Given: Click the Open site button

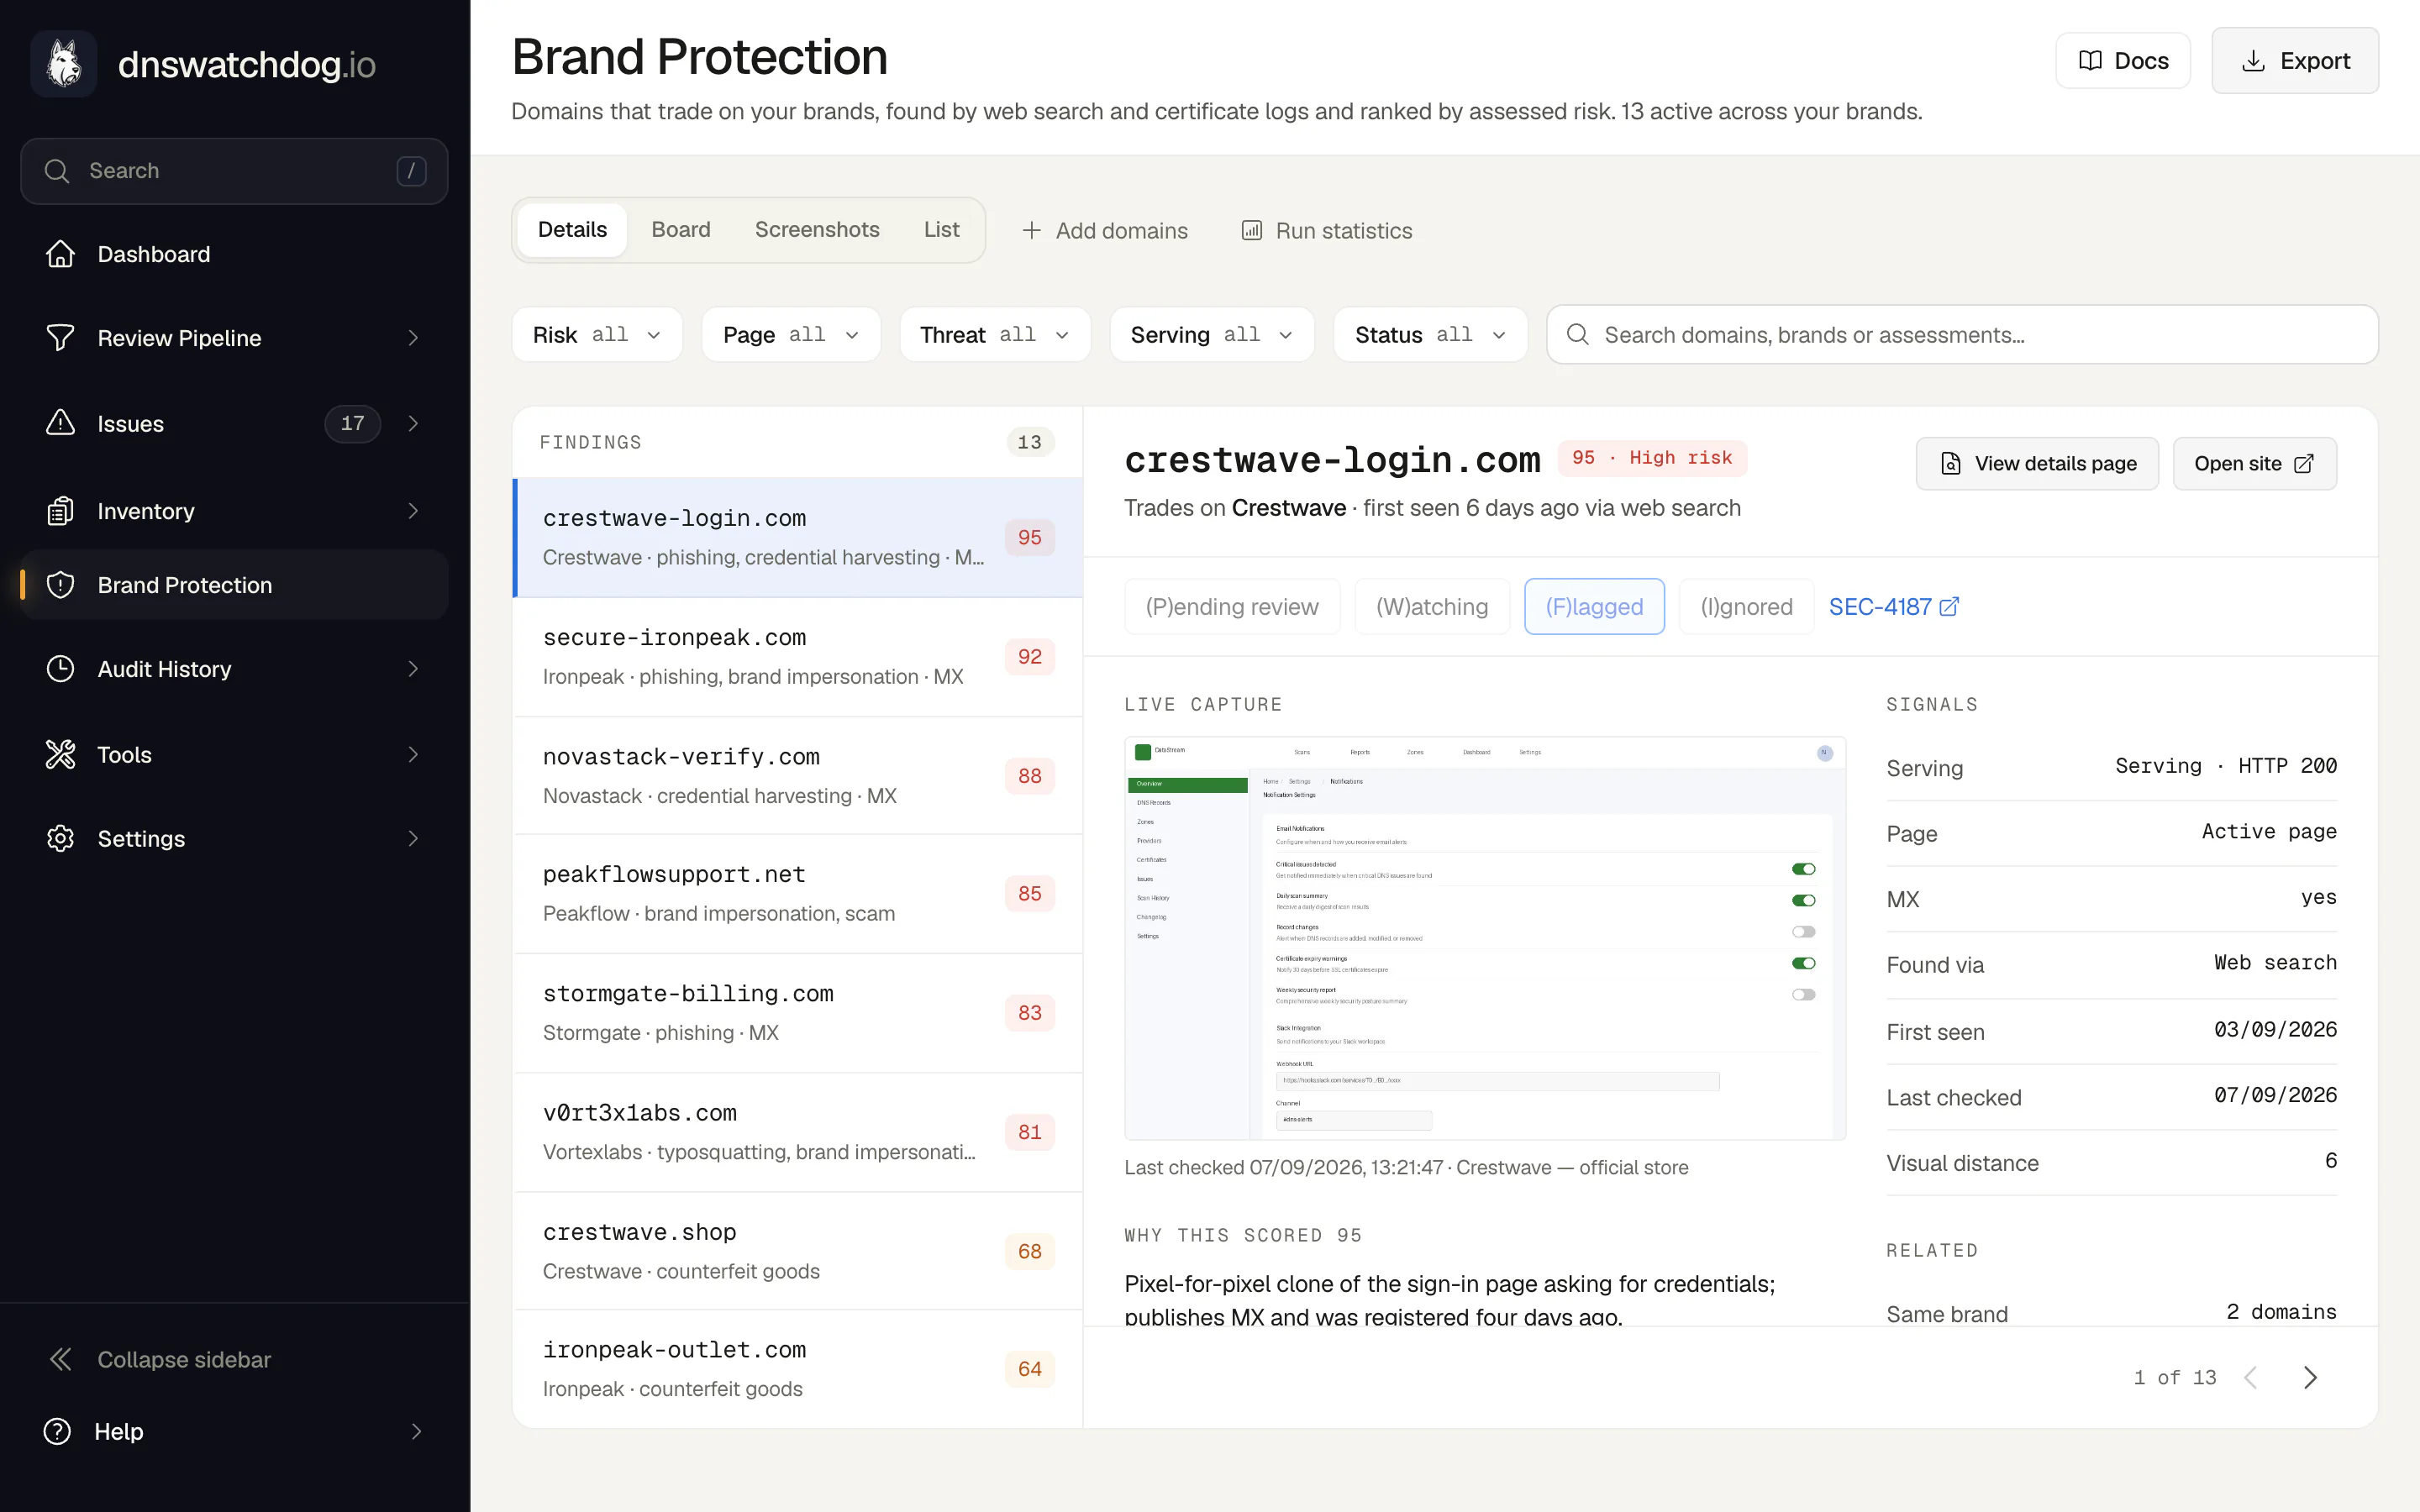Looking at the screenshot, I should pos(2254,464).
